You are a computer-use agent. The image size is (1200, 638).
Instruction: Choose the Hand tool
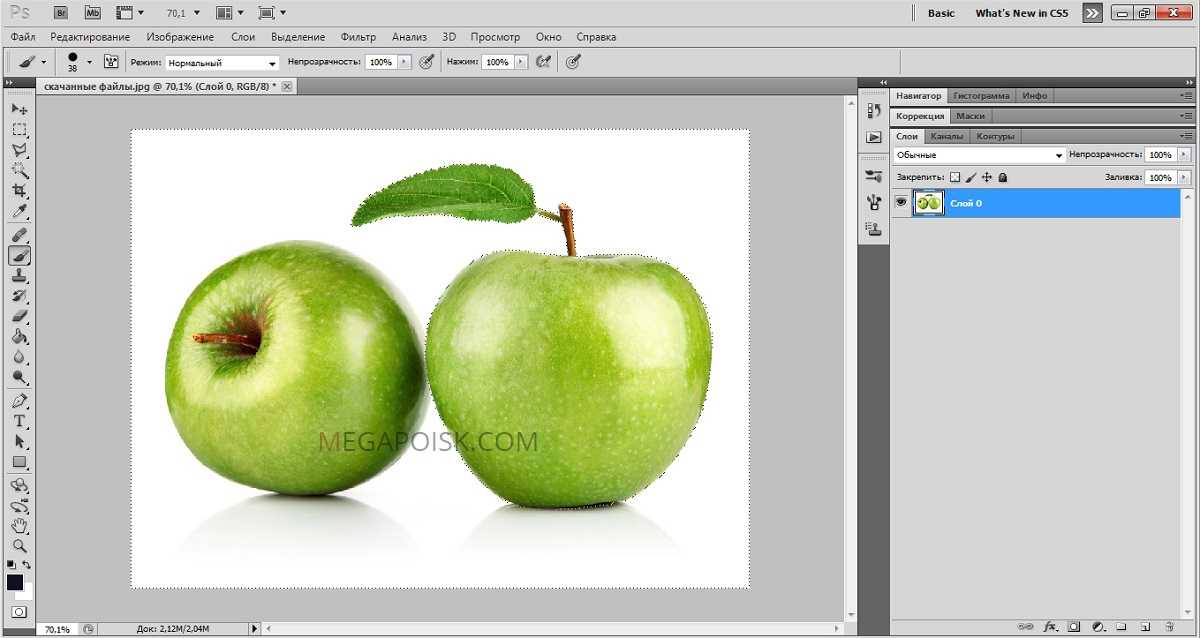click(19, 526)
